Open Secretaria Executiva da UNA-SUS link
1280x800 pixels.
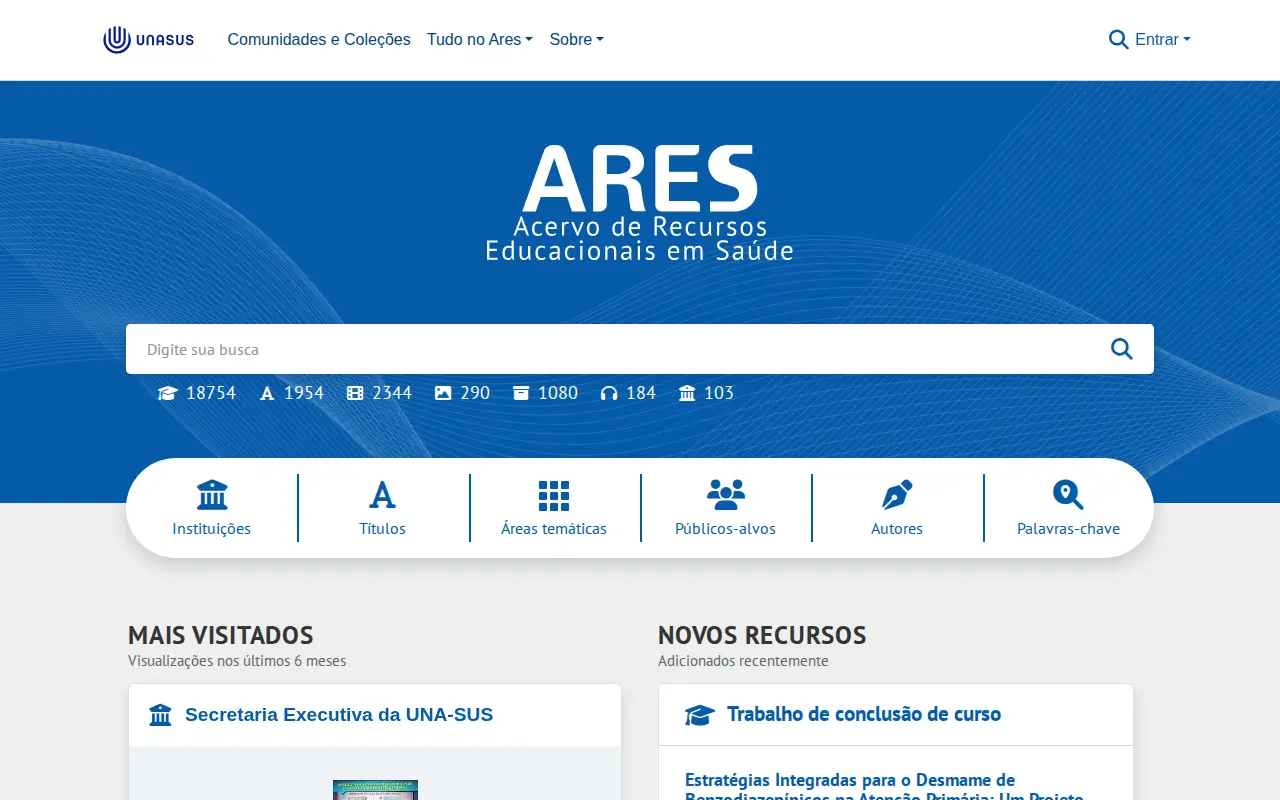(339, 715)
